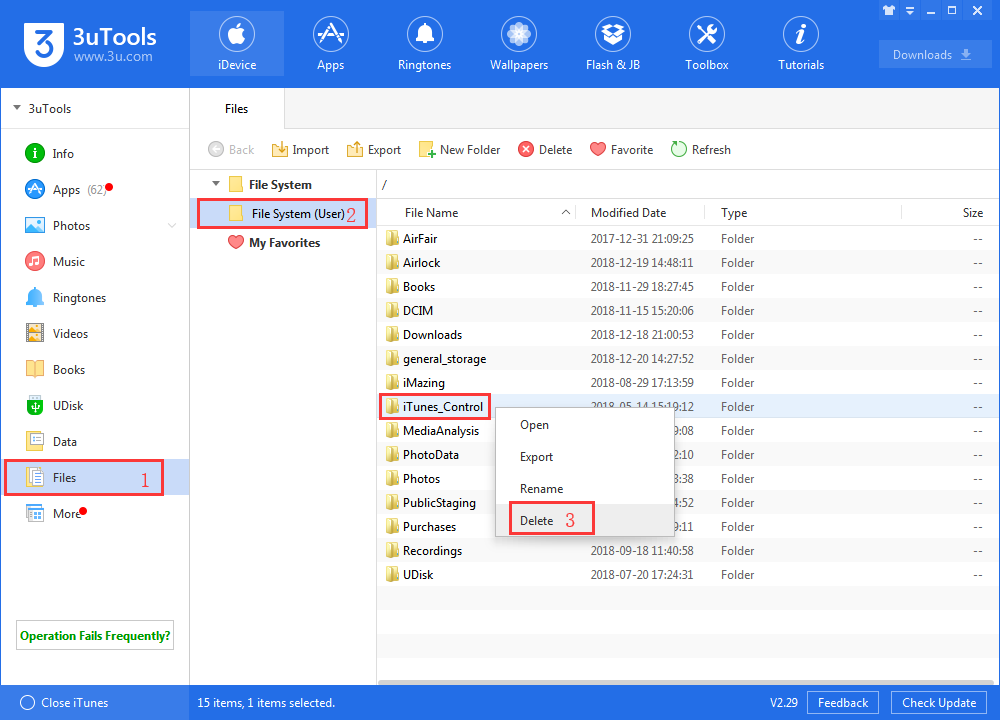Select the Downloads folder in file list
This screenshot has height=720, width=1000.
686,335
